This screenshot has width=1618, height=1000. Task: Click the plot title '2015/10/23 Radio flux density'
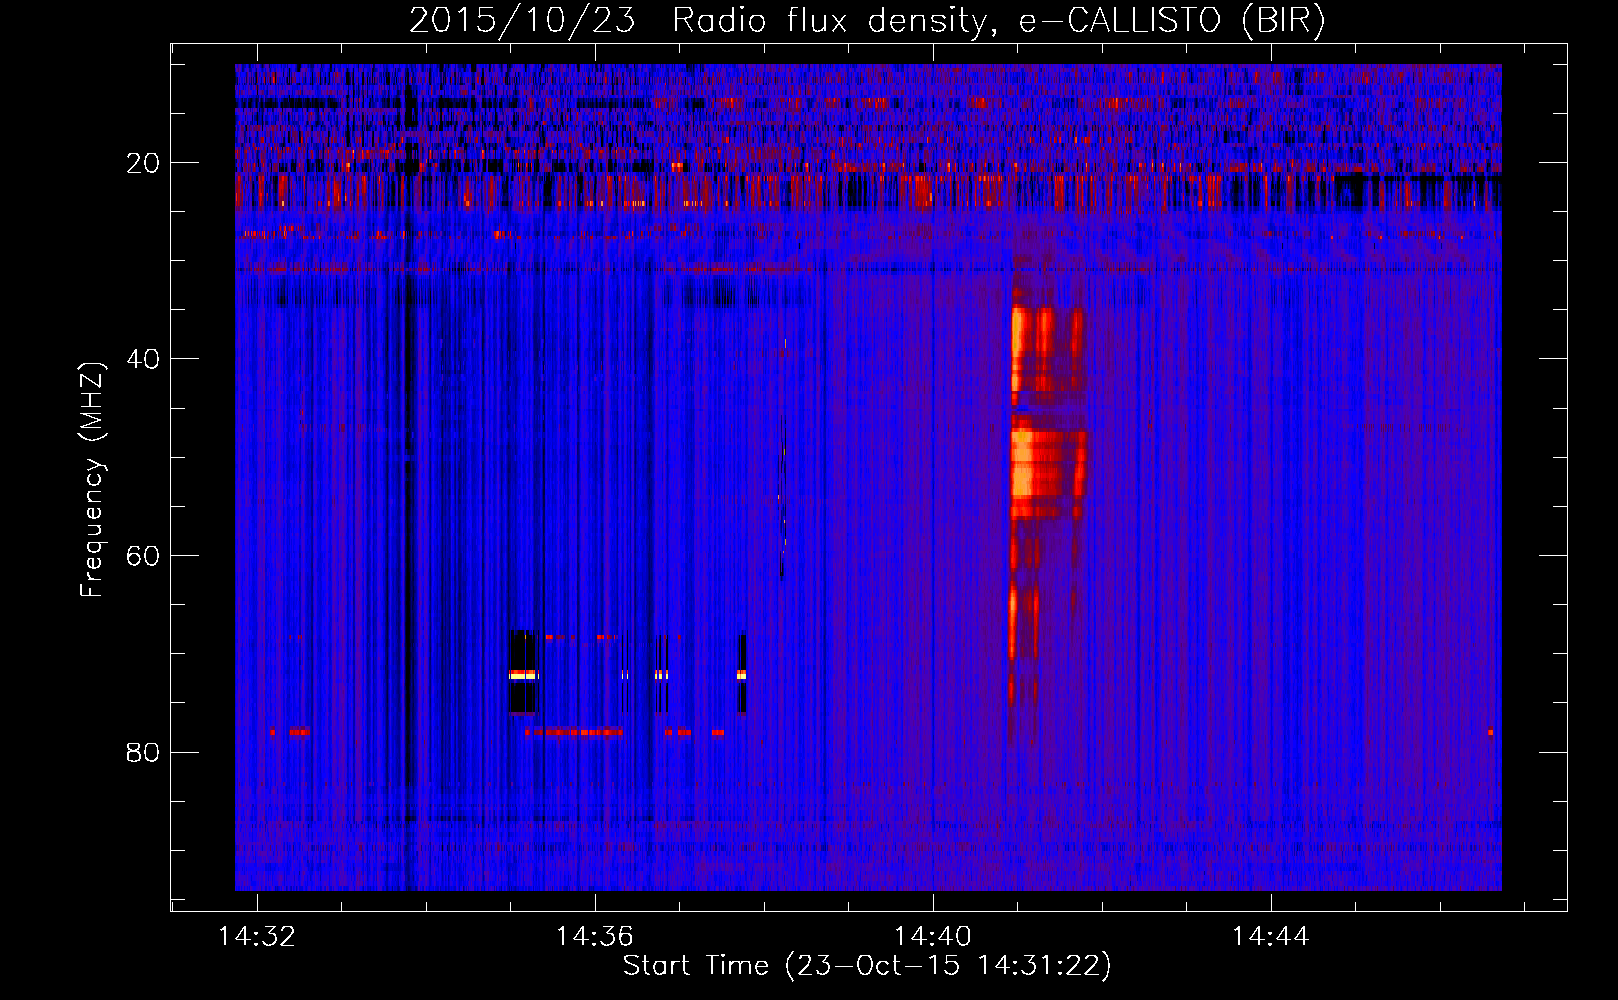pyautogui.click(x=867, y=20)
